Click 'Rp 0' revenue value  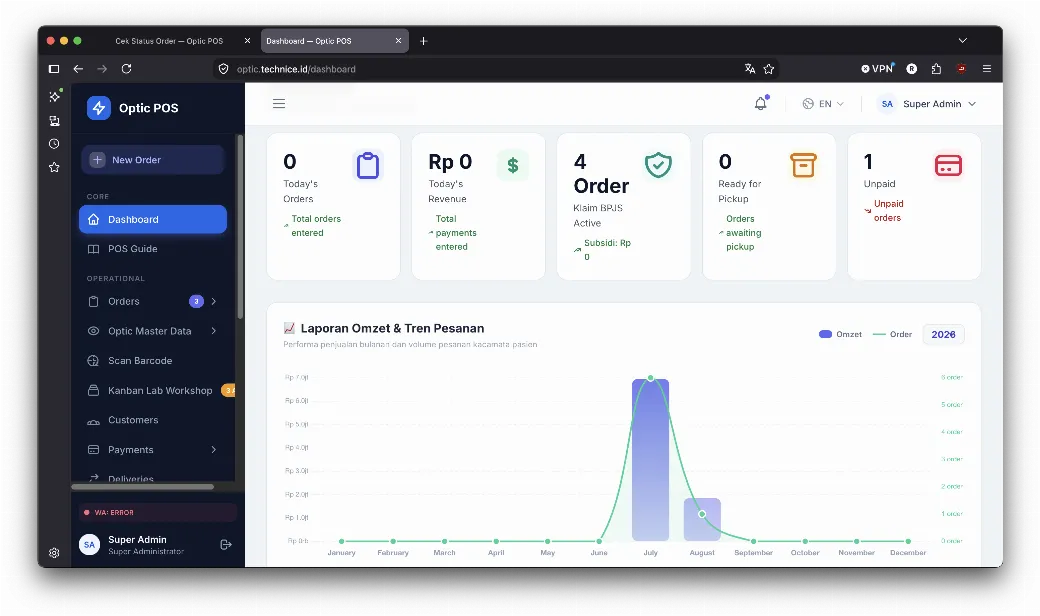[x=450, y=162]
